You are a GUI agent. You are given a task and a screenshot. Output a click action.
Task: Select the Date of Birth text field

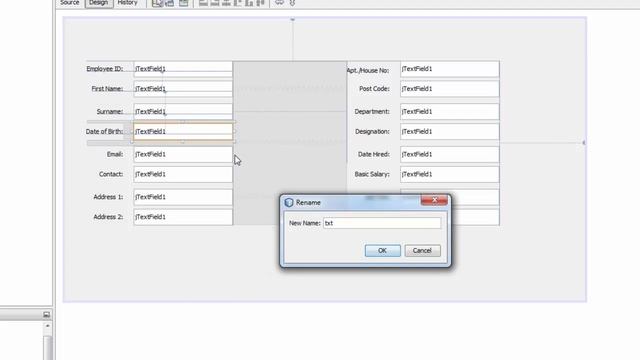[183, 131]
